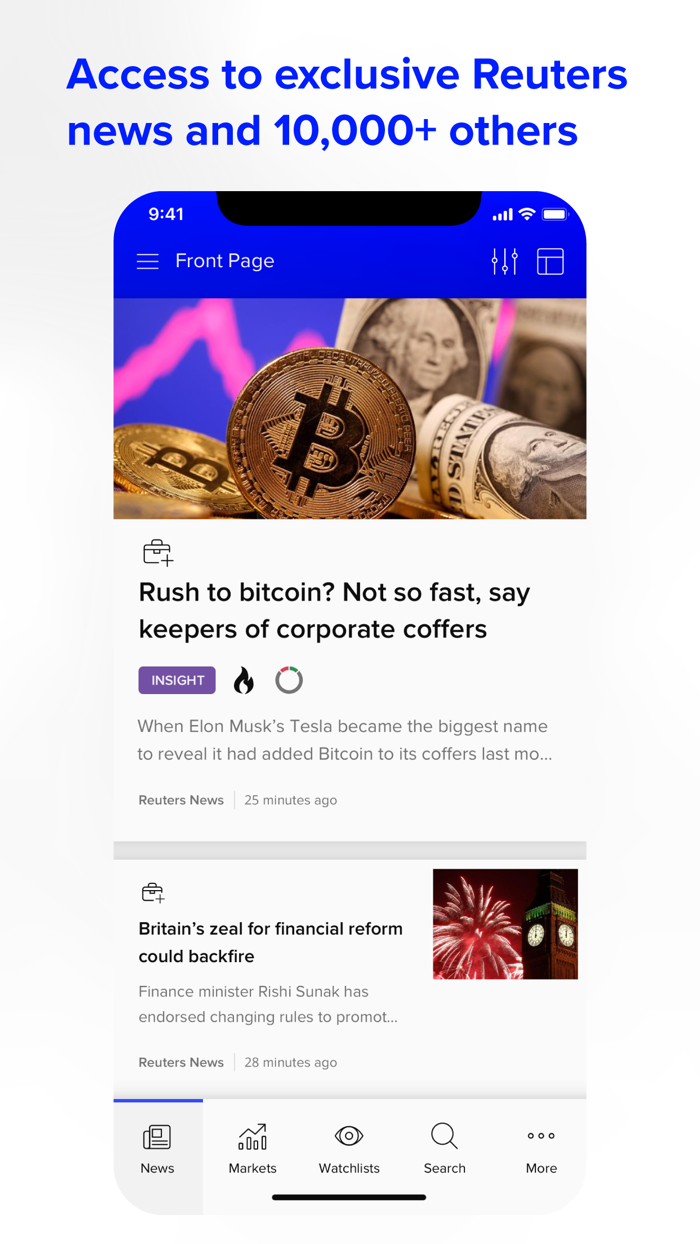Tap the briefcase-plus icon above the Britain article

click(x=153, y=892)
